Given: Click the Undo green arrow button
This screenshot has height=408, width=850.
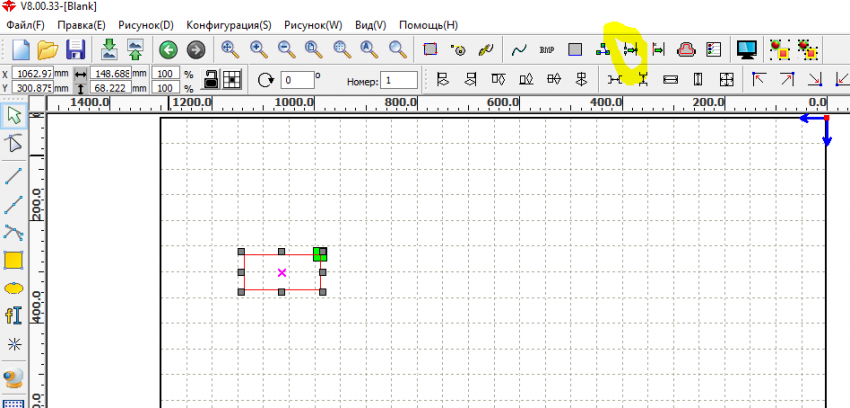Looking at the screenshot, I should click(x=167, y=49).
